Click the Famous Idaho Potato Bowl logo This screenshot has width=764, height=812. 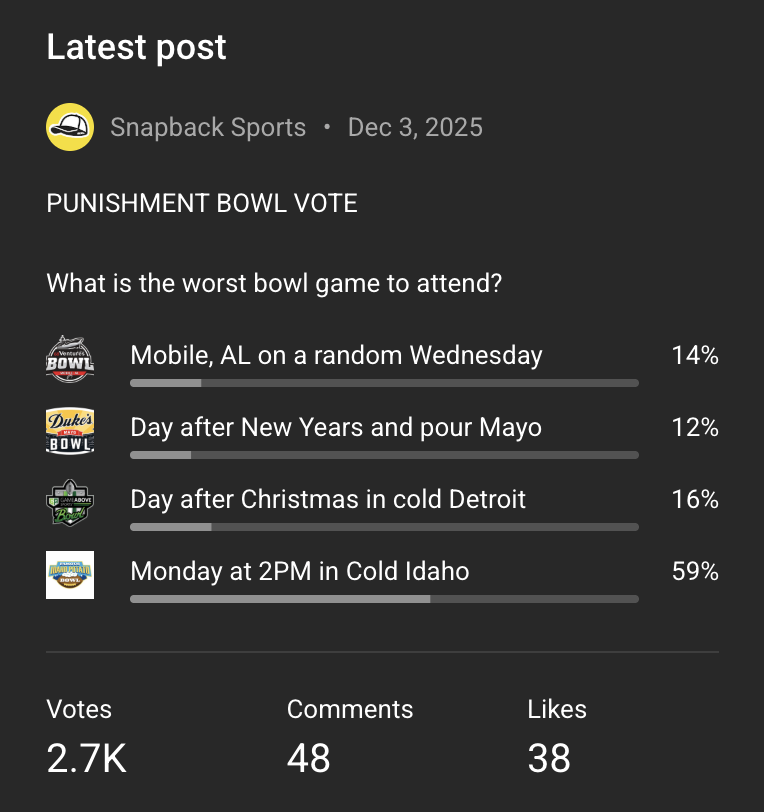click(x=70, y=575)
